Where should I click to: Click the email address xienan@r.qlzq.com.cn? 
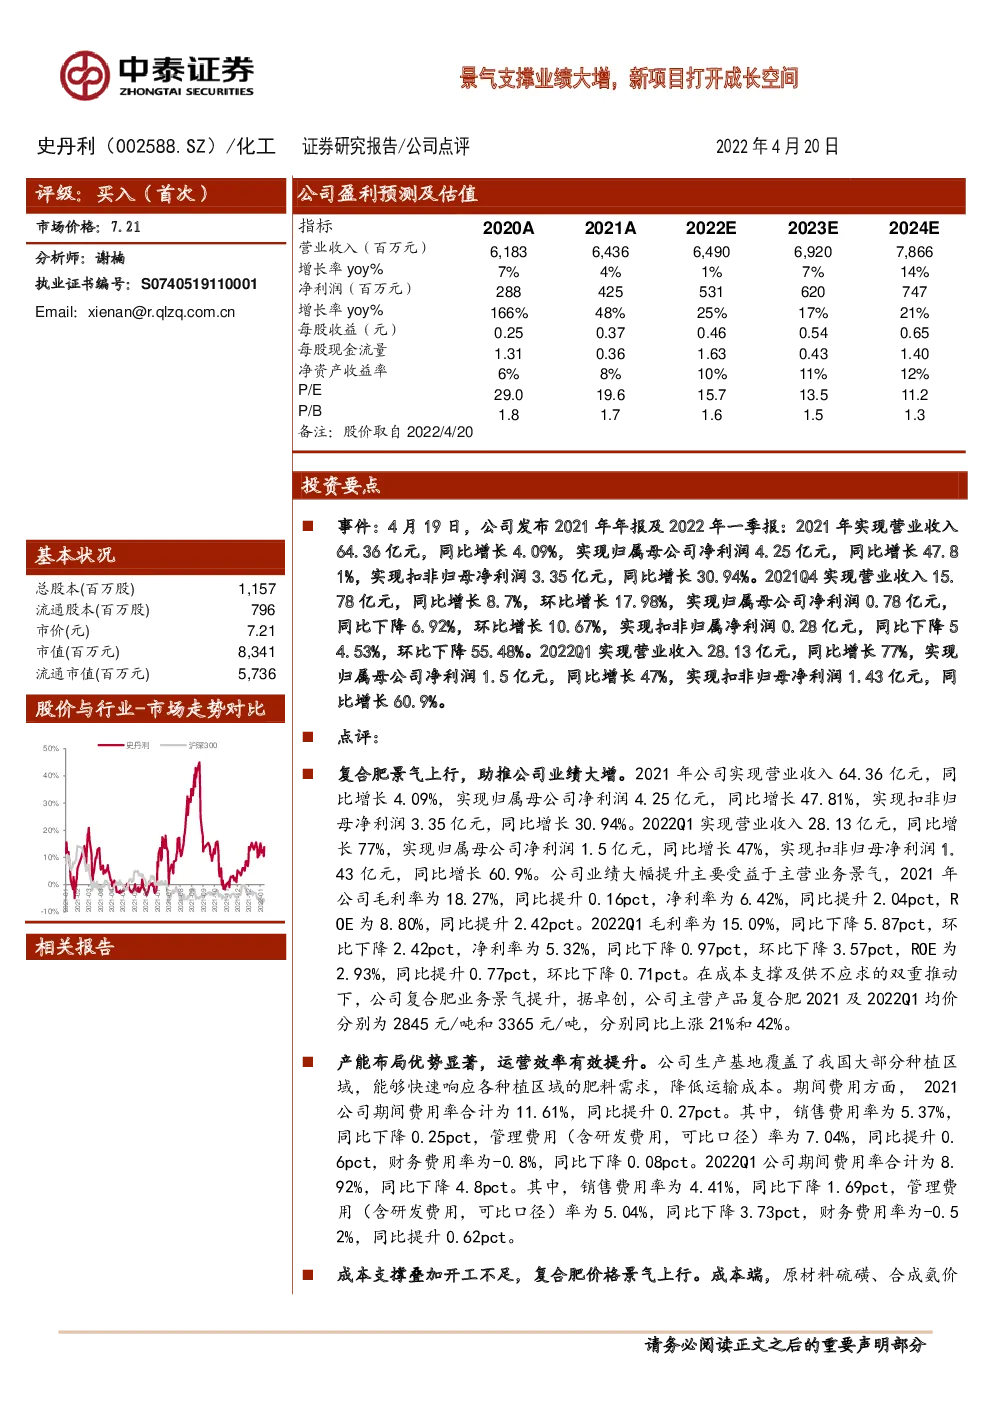coord(161,312)
